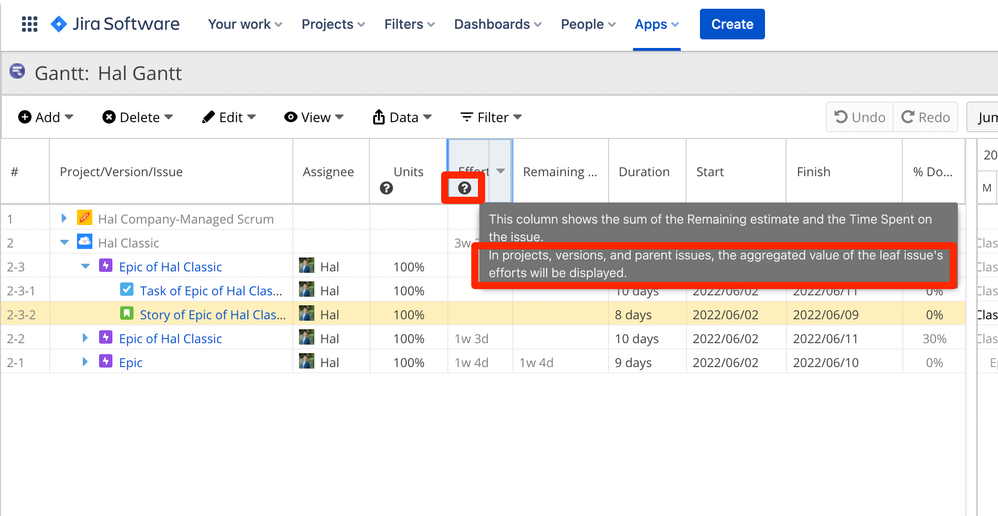Click the Hal Company-Managed Scrum project icon
The image size is (998, 516).
84,218
